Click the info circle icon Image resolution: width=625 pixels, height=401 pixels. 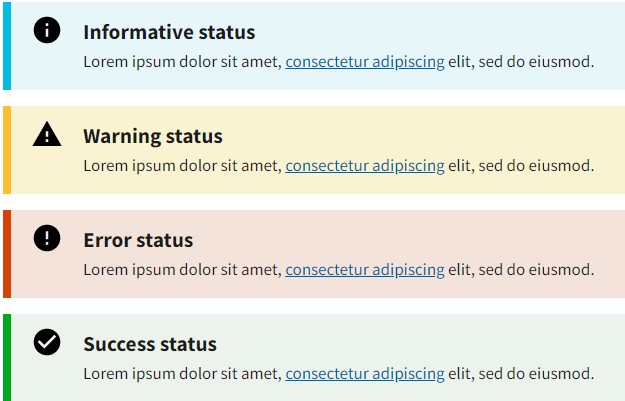point(47,30)
